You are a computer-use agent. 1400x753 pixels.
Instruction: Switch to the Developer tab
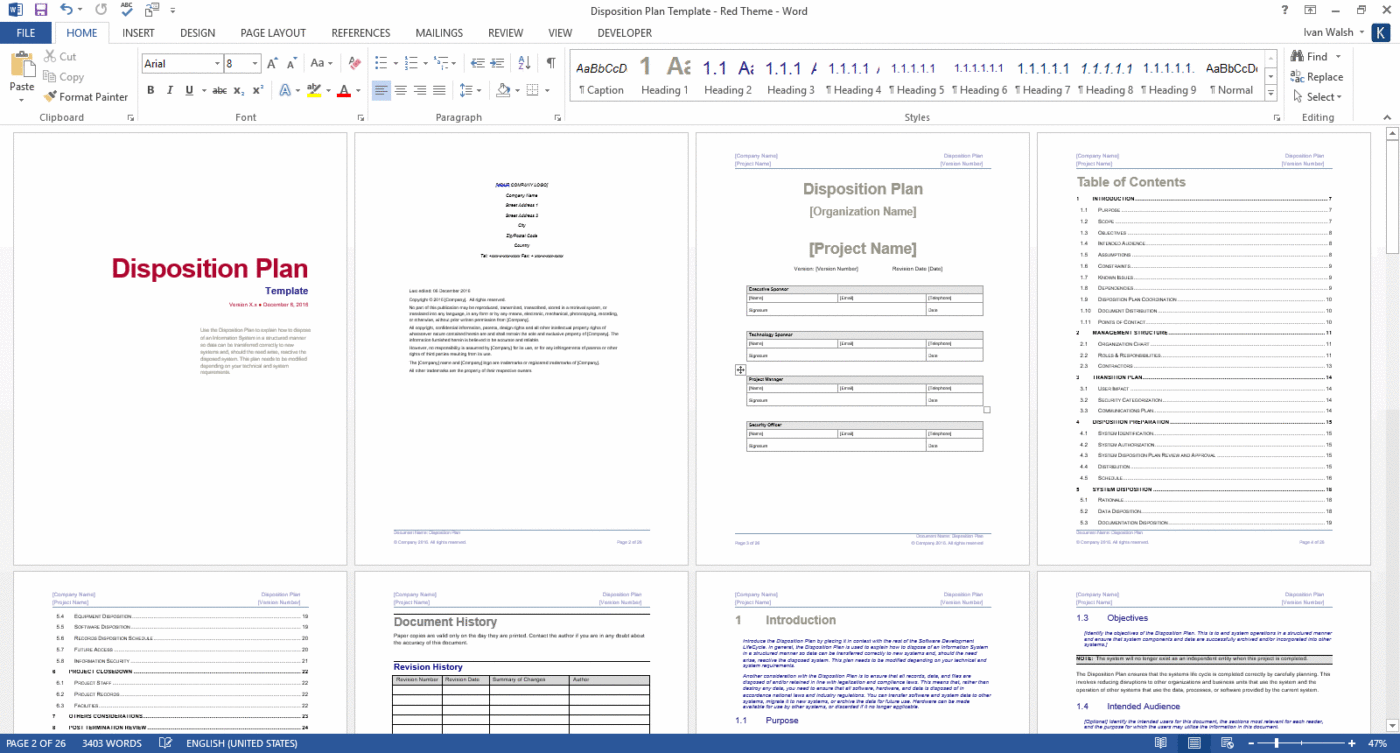(x=624, y=32)
